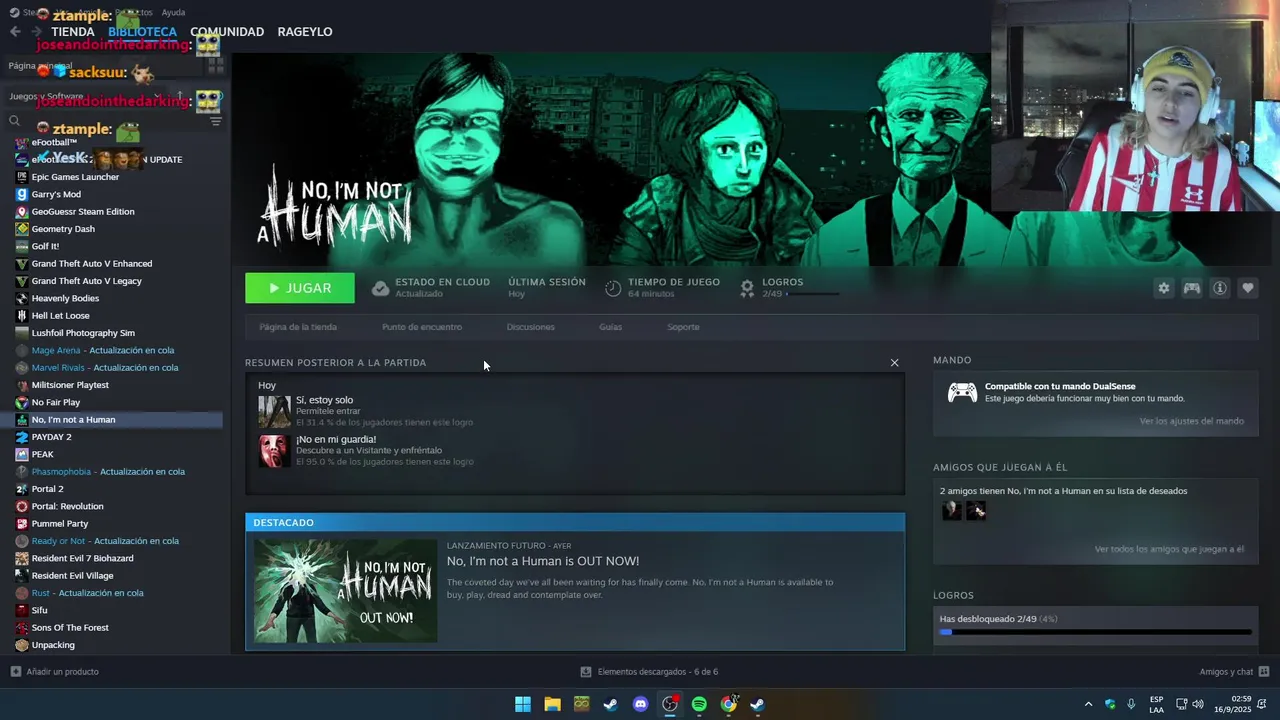Click the achievements progress bar in sidebar
Screen dimensions: 1280x720
pos(1095,632)
